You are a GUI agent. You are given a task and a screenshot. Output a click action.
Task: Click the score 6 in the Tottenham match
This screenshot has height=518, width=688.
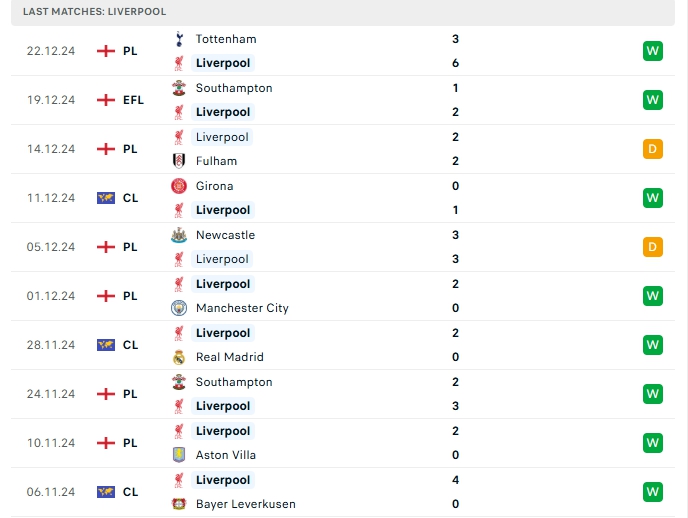coord(455,63)
